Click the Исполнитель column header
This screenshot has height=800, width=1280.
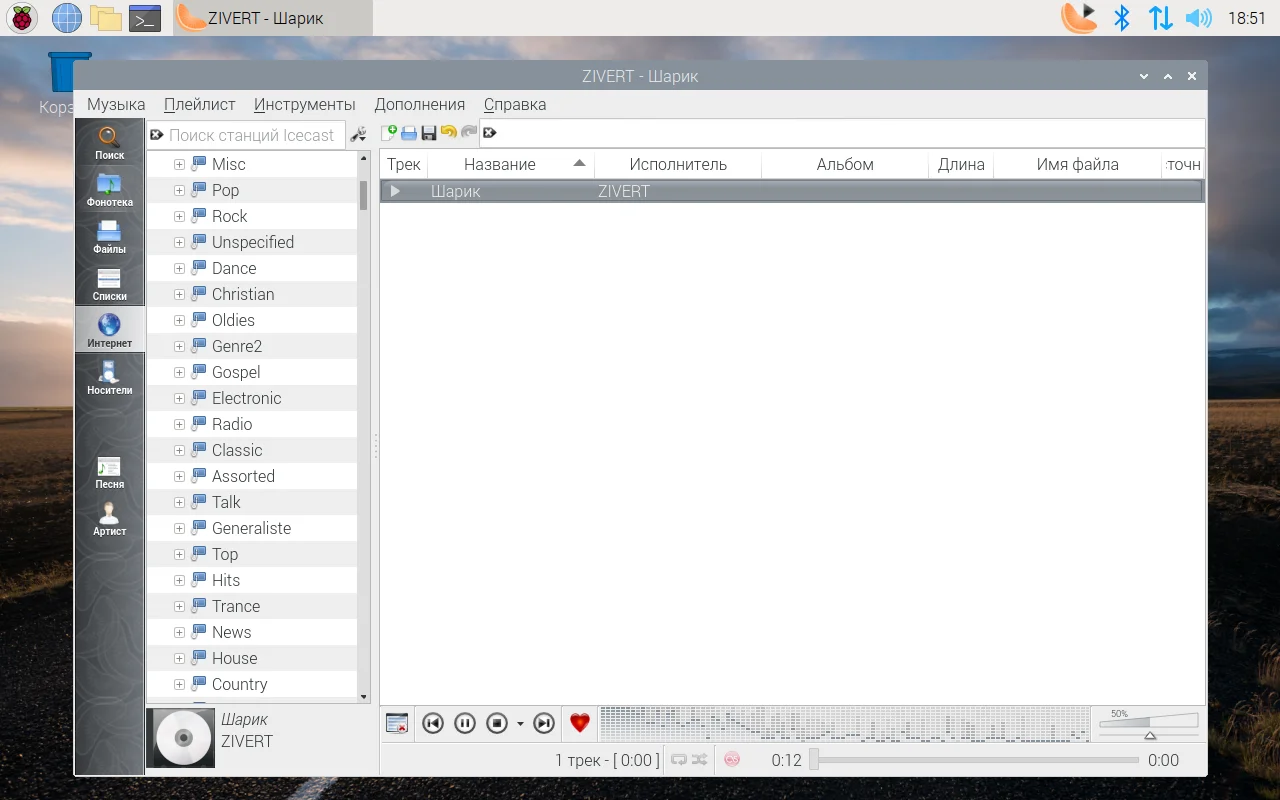click(678, 165)
